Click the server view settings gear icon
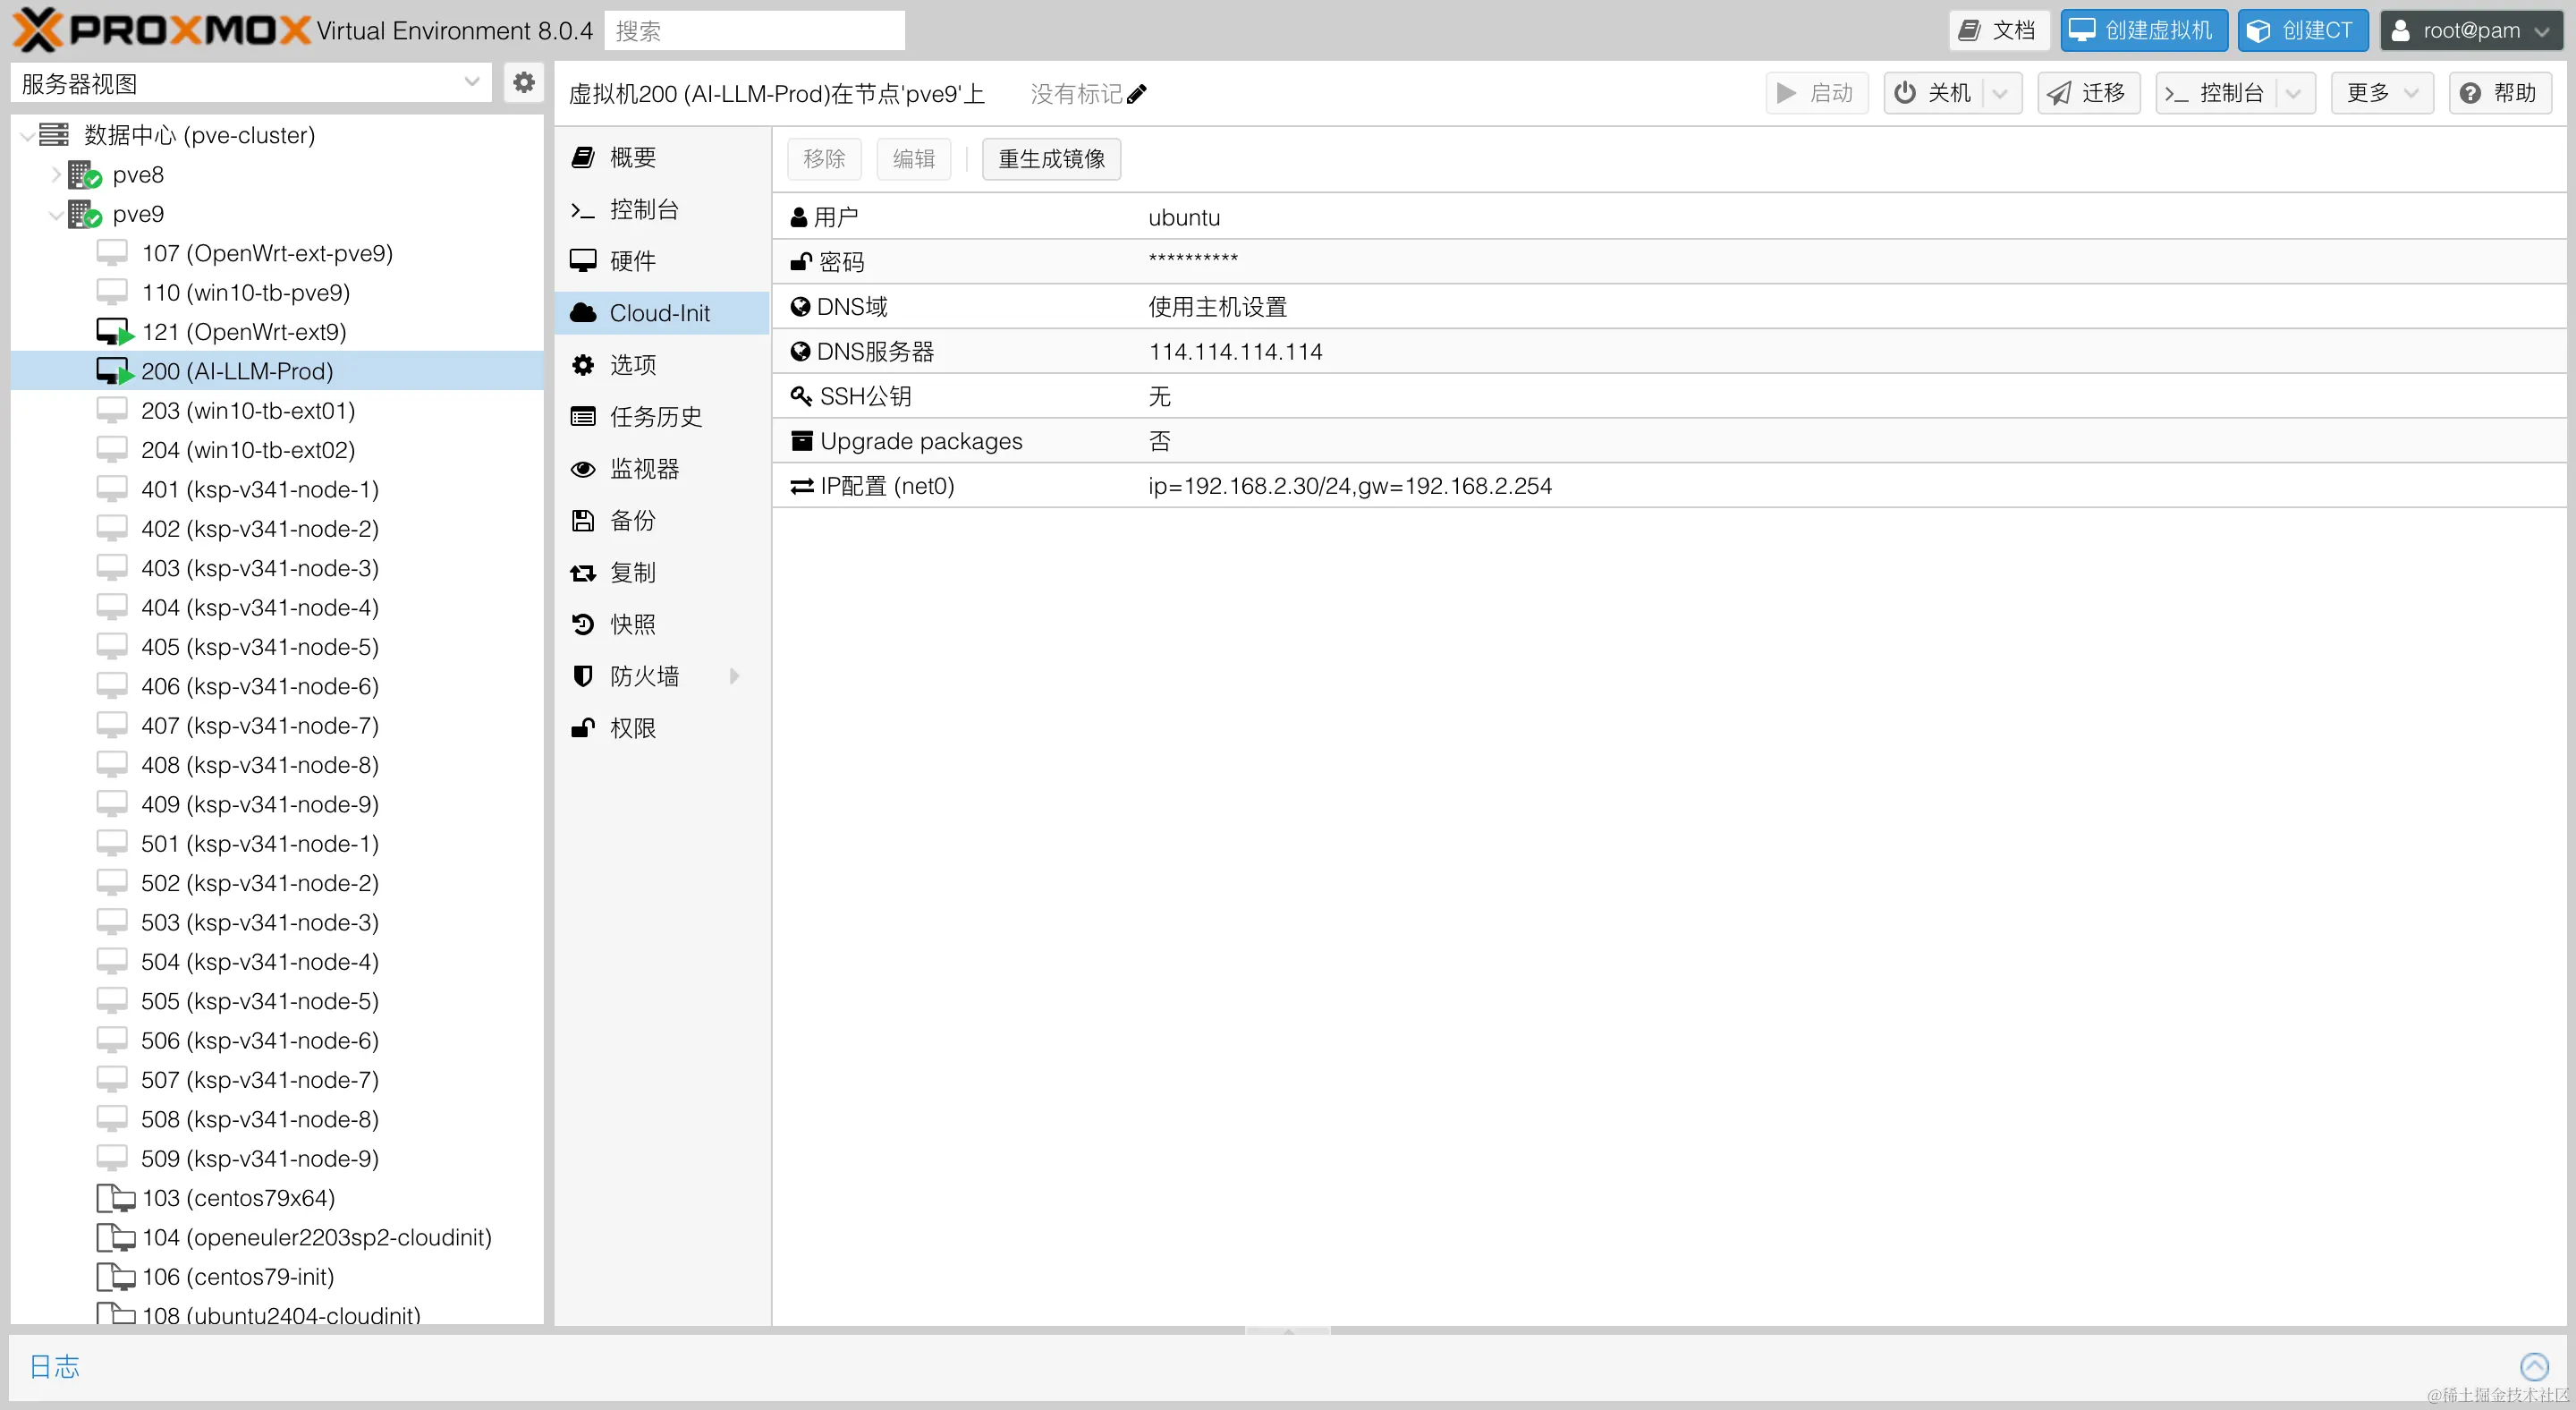Image resolution: width=2576 pixels, height=1410 pixels. point(523,82)
